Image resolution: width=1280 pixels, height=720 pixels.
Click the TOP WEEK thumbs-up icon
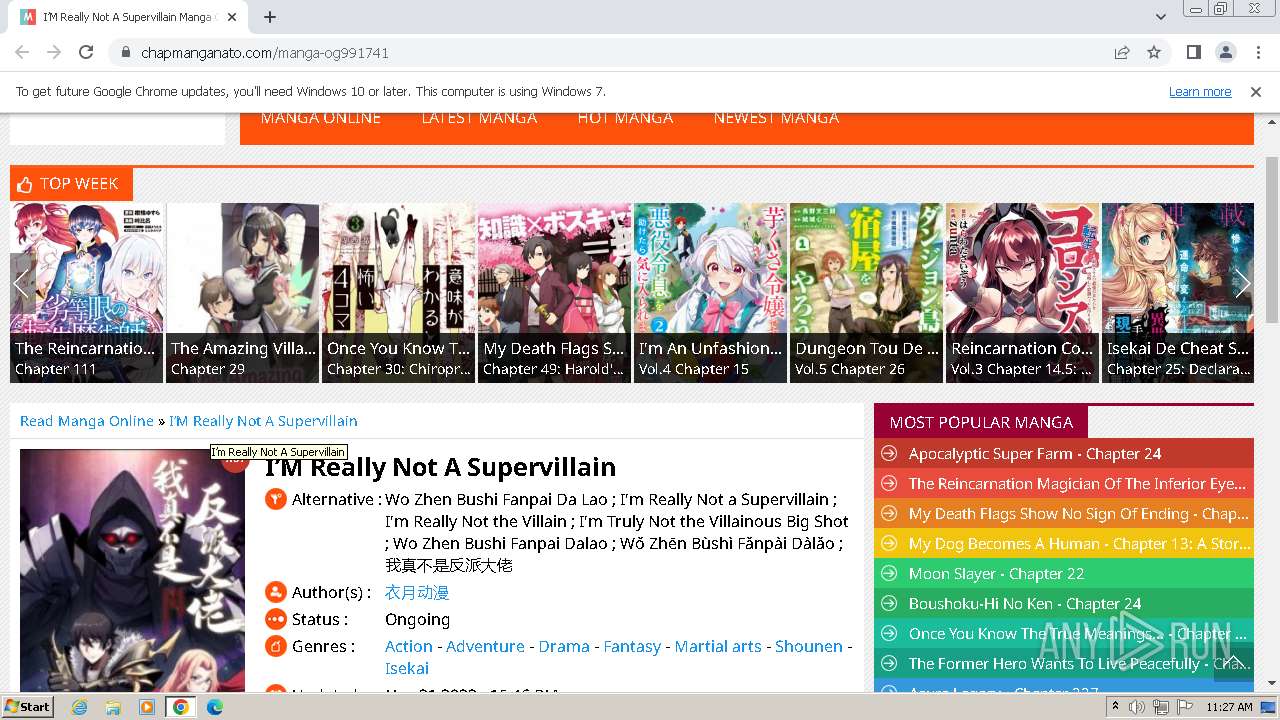tap(26, 184)
